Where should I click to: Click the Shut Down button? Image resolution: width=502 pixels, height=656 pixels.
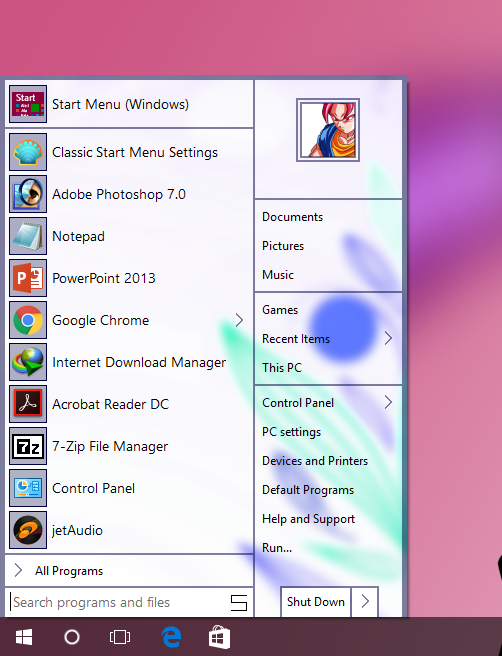click(316, 602)
